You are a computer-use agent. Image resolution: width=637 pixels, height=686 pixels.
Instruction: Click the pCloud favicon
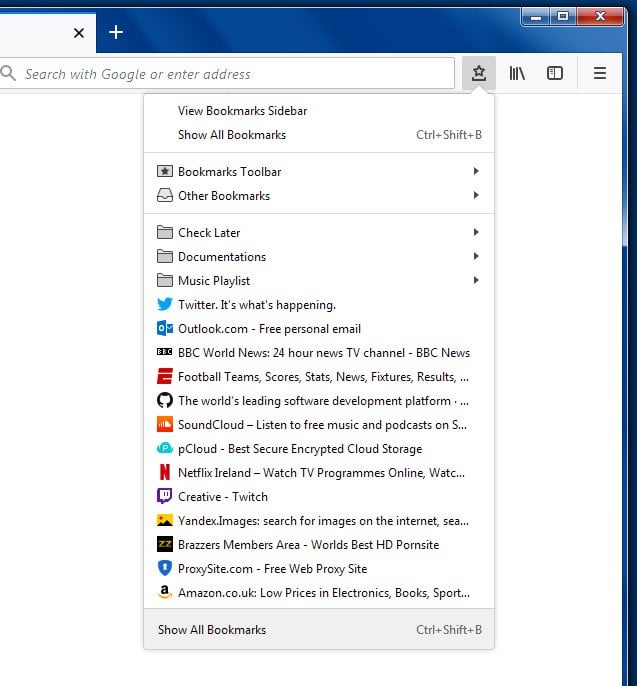(x=164, y=448)
